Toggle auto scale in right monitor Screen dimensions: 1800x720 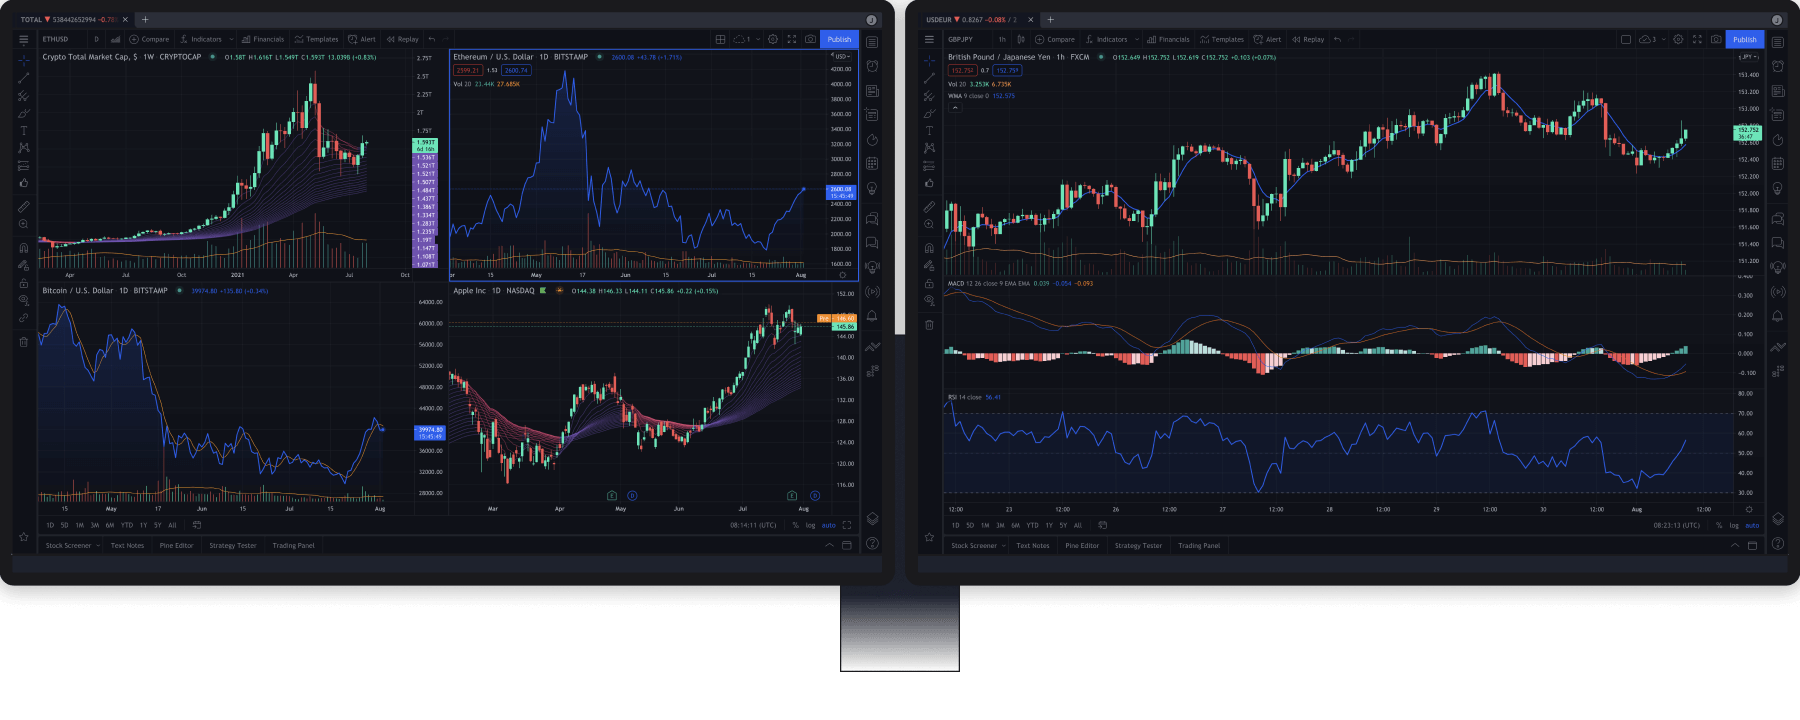pyautogui.click(x=1752, y=525)
